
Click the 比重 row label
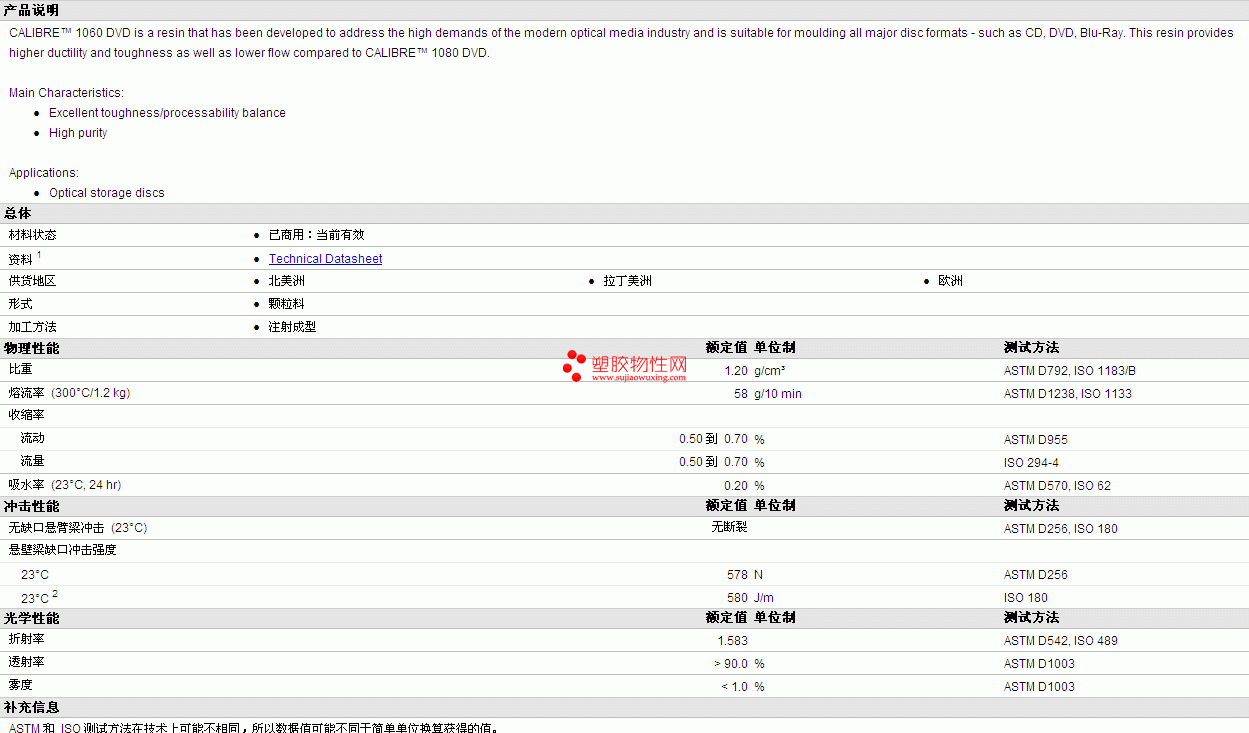[x=21, y=370]
